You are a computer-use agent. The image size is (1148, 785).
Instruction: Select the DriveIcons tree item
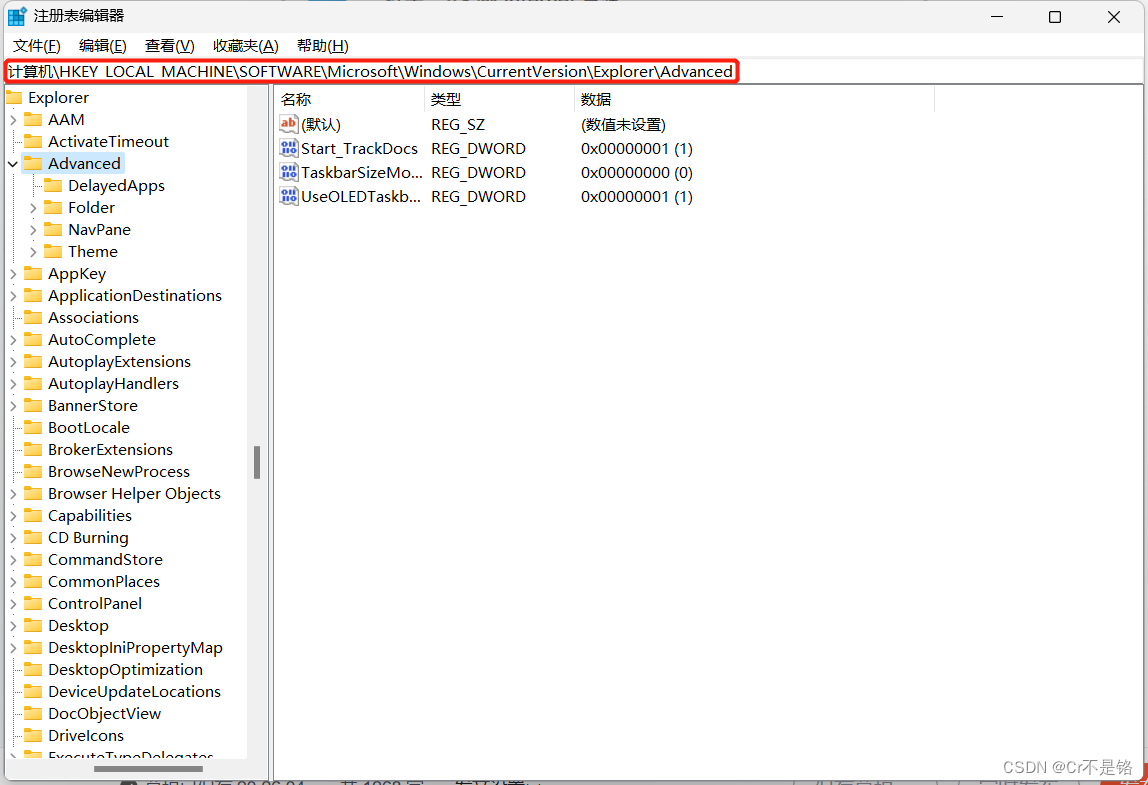coord(86,735)
